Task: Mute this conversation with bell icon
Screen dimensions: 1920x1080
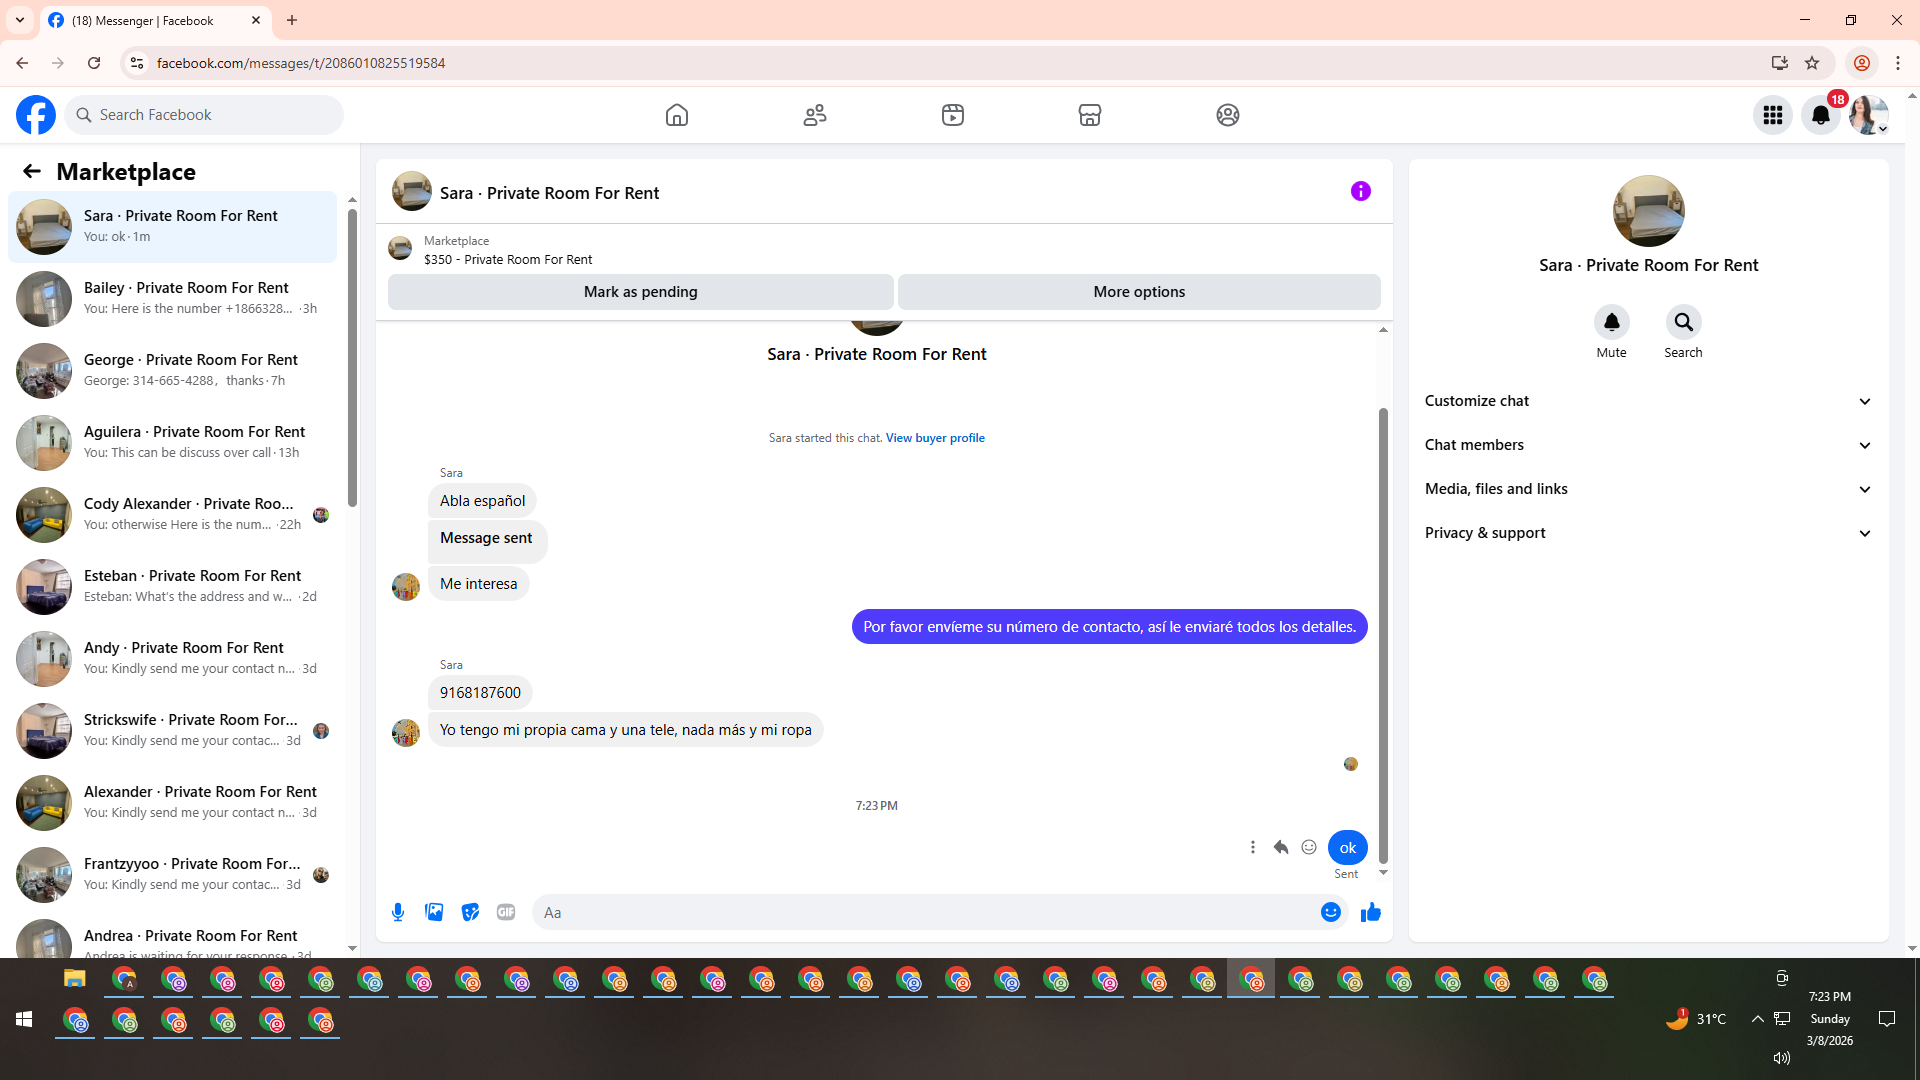Action: coord(1611,322)
